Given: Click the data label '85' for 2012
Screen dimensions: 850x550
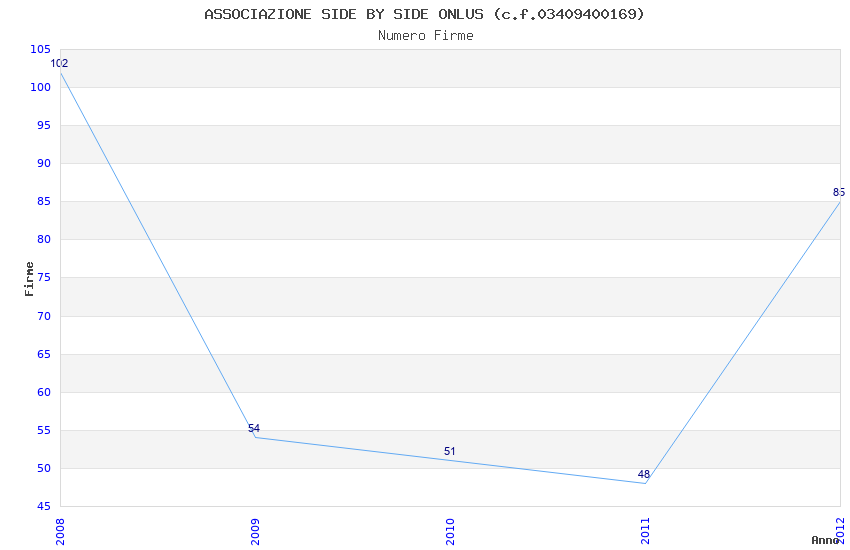Looking at the screenshot, I should pyautogui.click(x=839, y=192).
